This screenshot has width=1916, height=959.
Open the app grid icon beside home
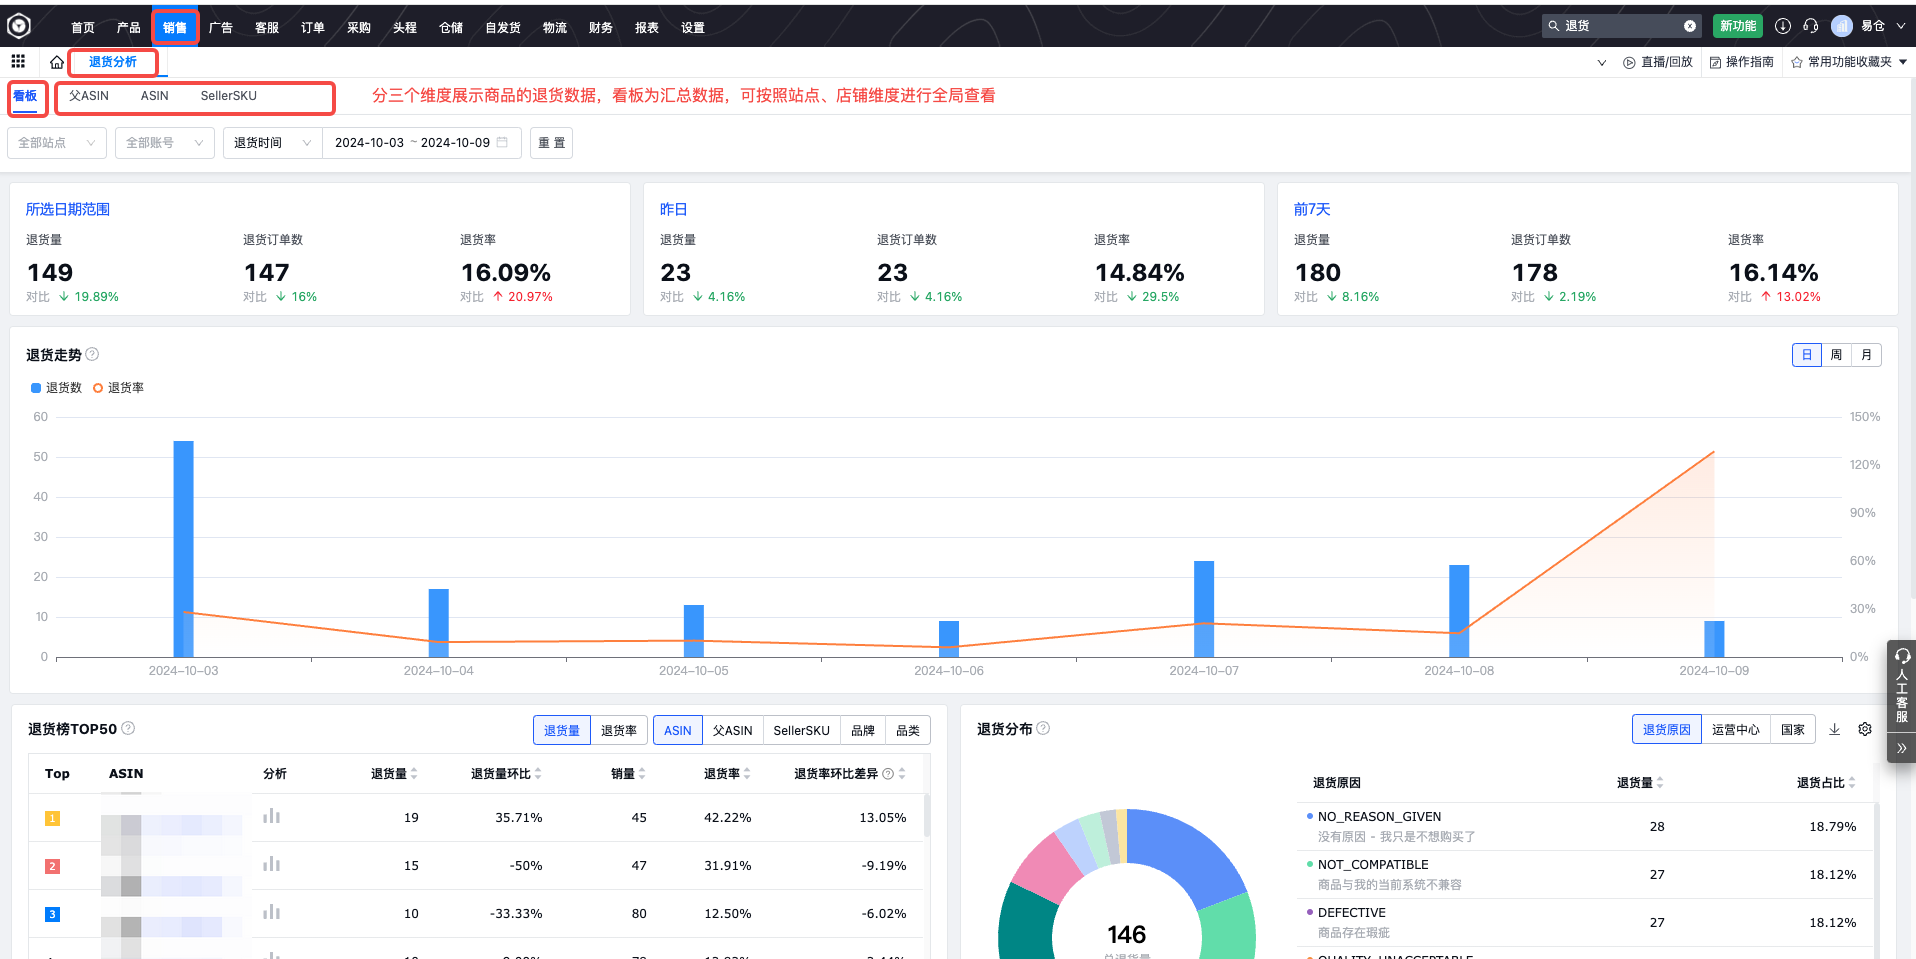18,61
